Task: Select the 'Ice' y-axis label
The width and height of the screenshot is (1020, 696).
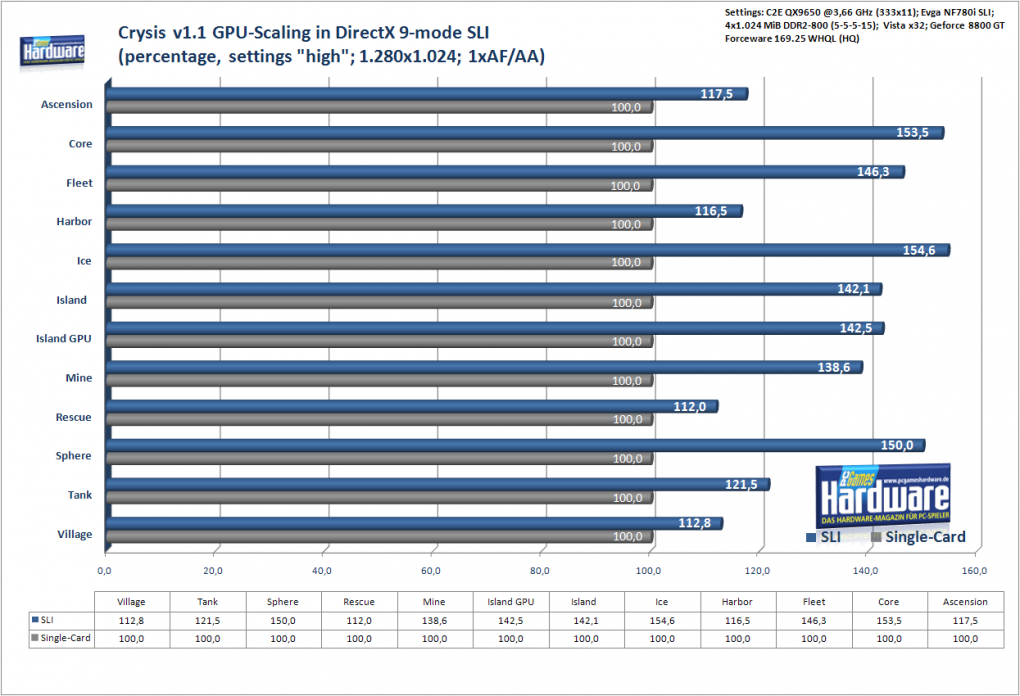Action: click(84, 261)
